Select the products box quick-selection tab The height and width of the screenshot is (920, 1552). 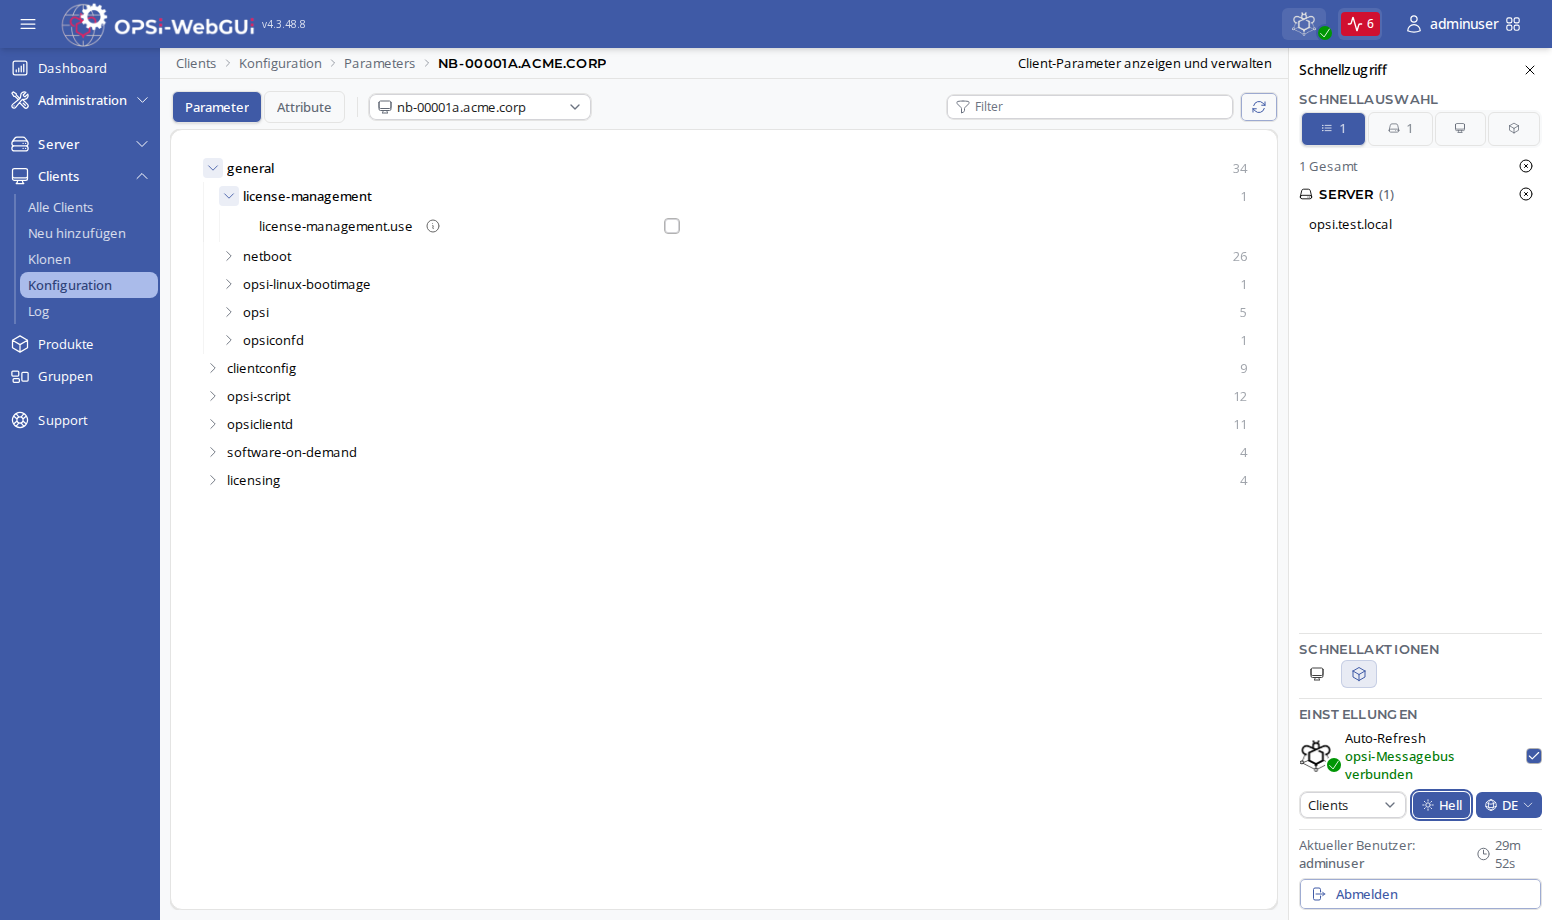[x=1514, y=128]
